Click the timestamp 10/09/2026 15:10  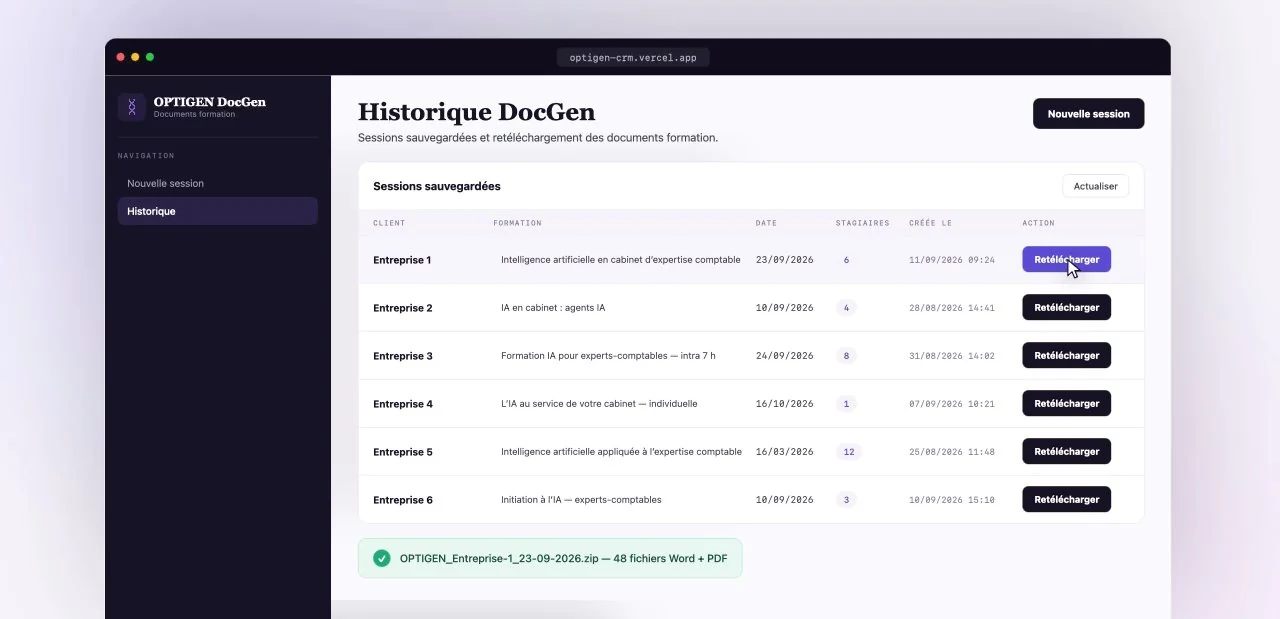(x=952, y=500)
